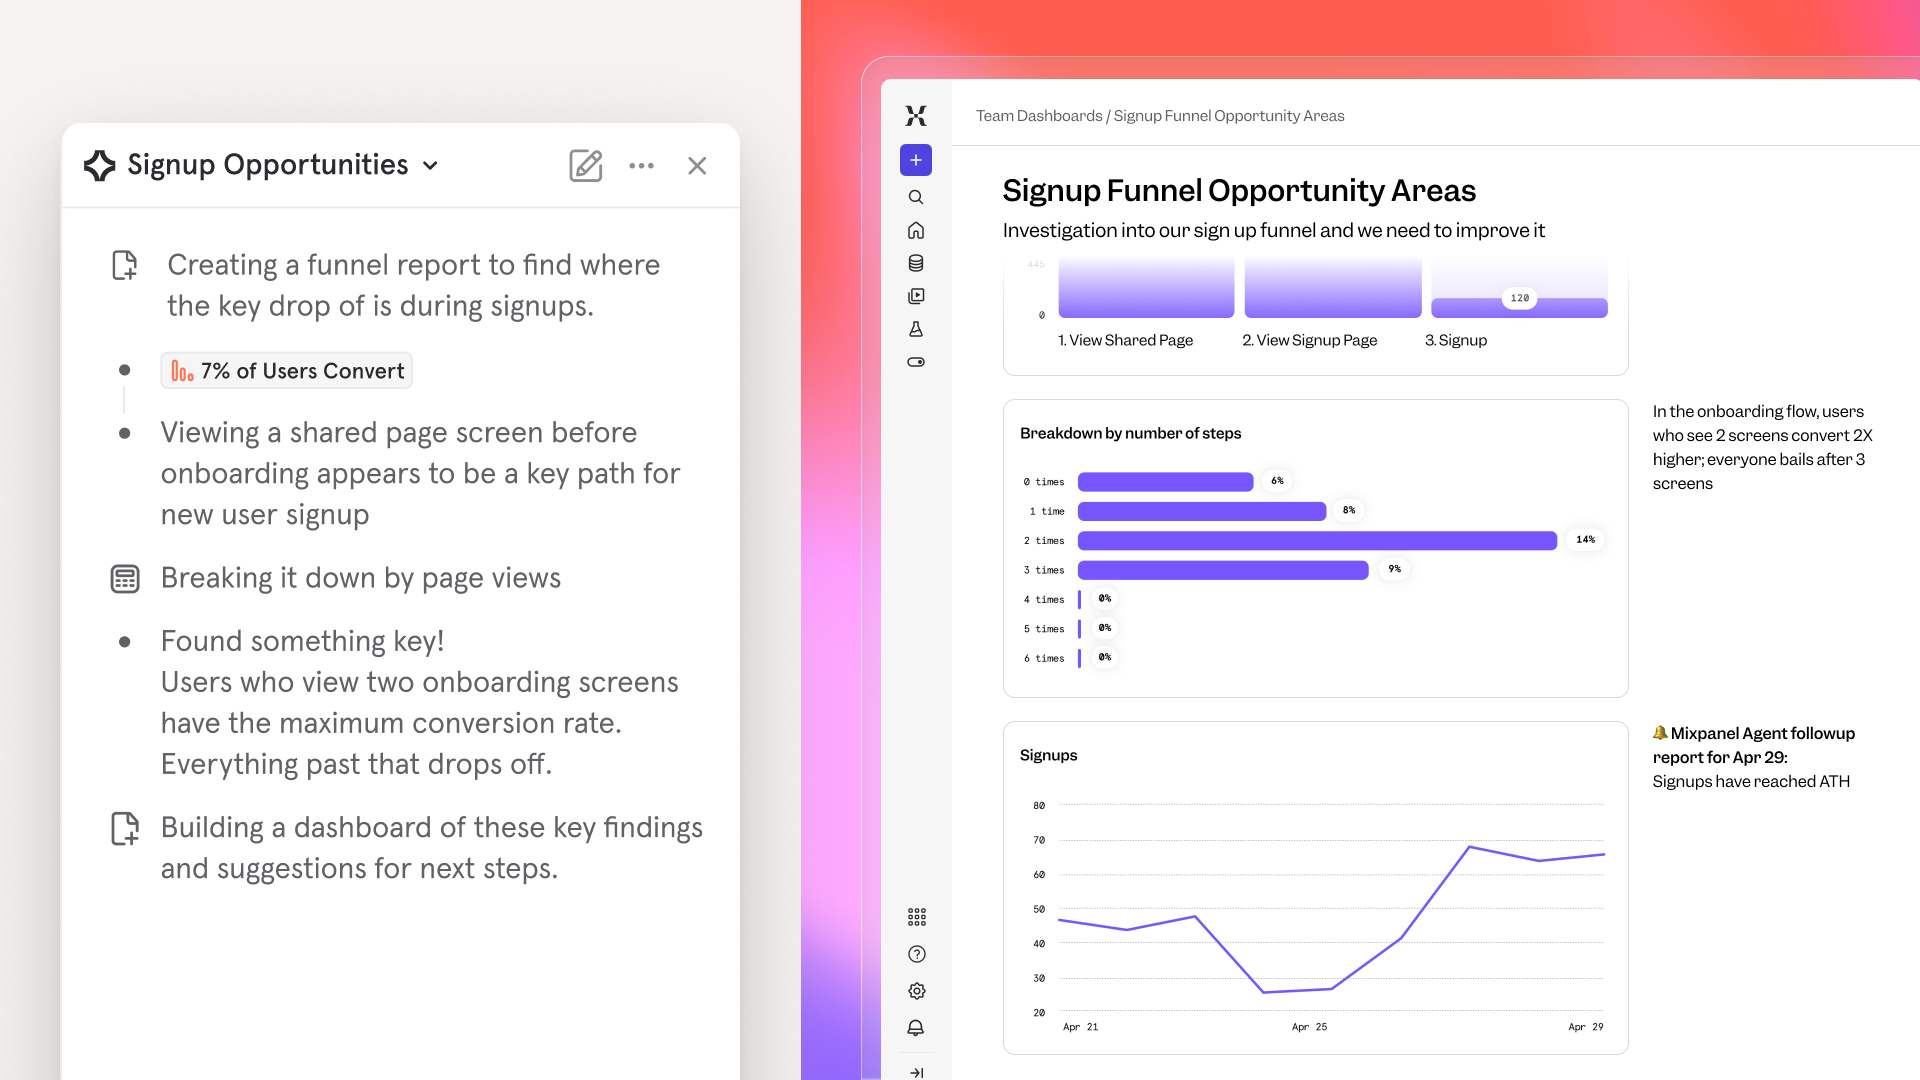Open the feature flags toggle icon
Viewport: 1920px width, 1080px height.
(x=916, y=362)
